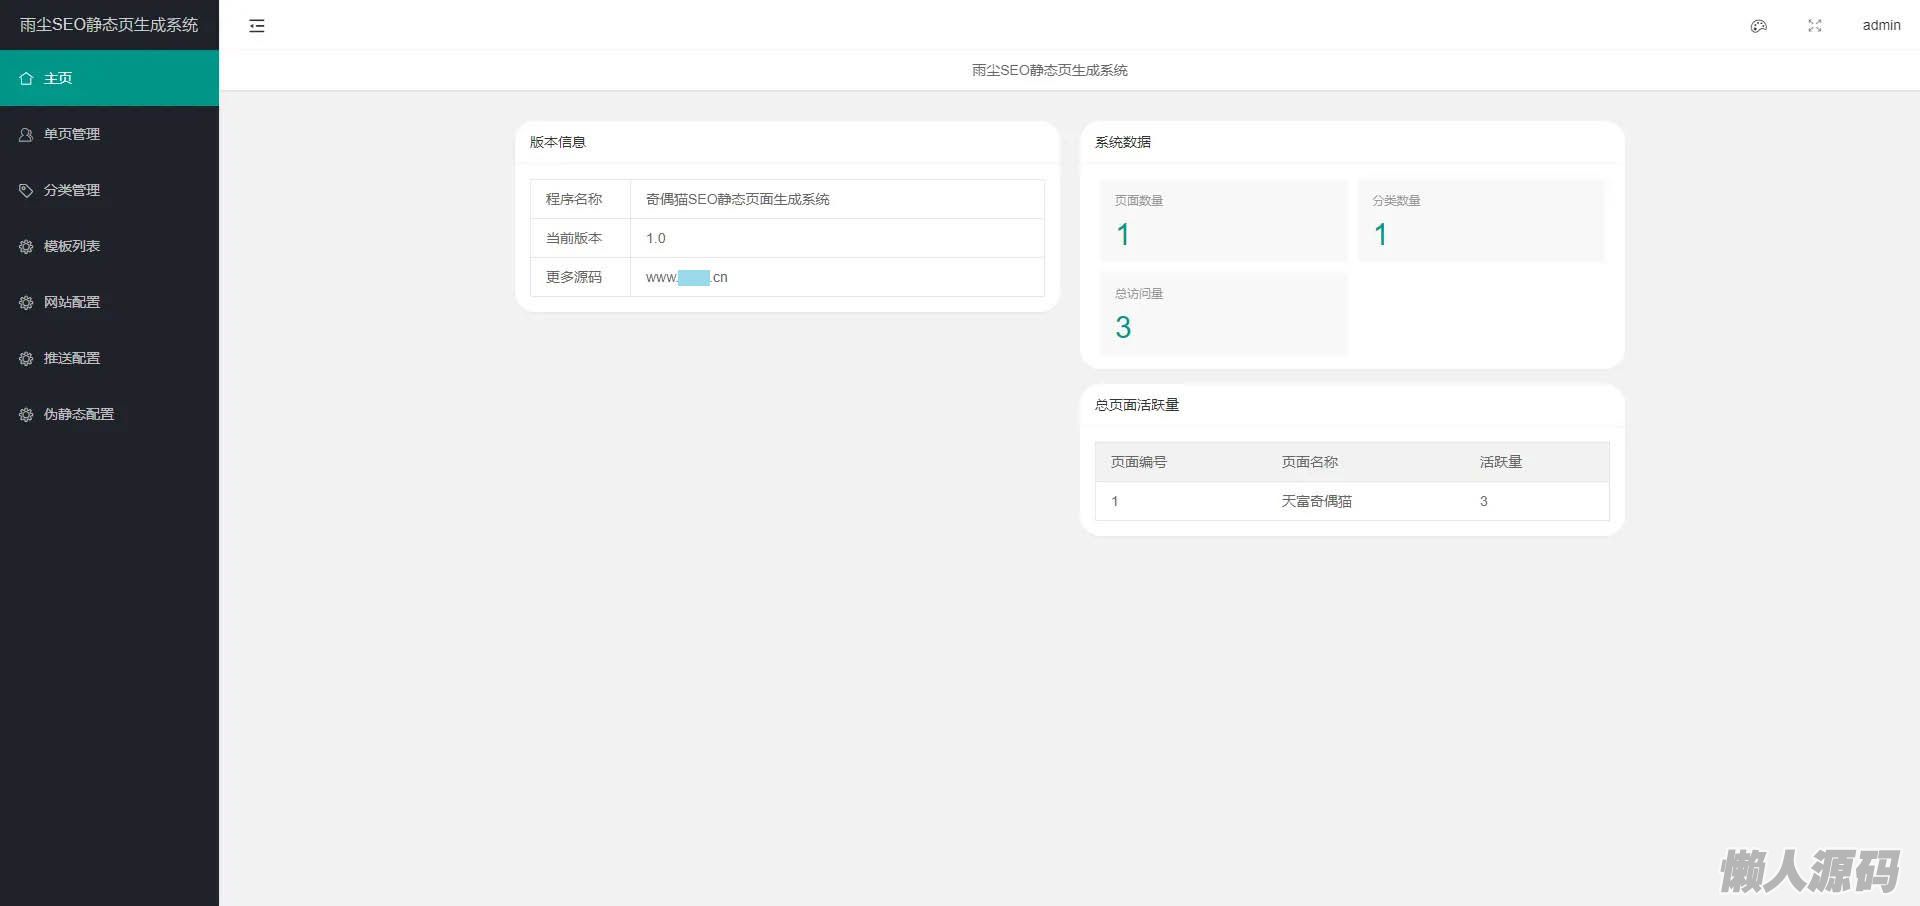Collapse the sidebar with the menu toggle
The height and width of the screenshot is (906, 1920).
coord(257,26)
